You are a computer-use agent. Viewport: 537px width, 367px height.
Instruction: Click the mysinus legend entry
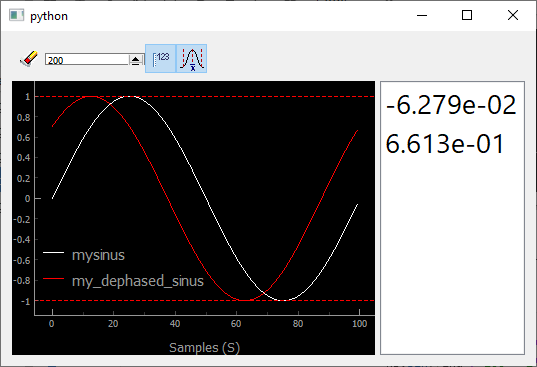pos(98,255)
